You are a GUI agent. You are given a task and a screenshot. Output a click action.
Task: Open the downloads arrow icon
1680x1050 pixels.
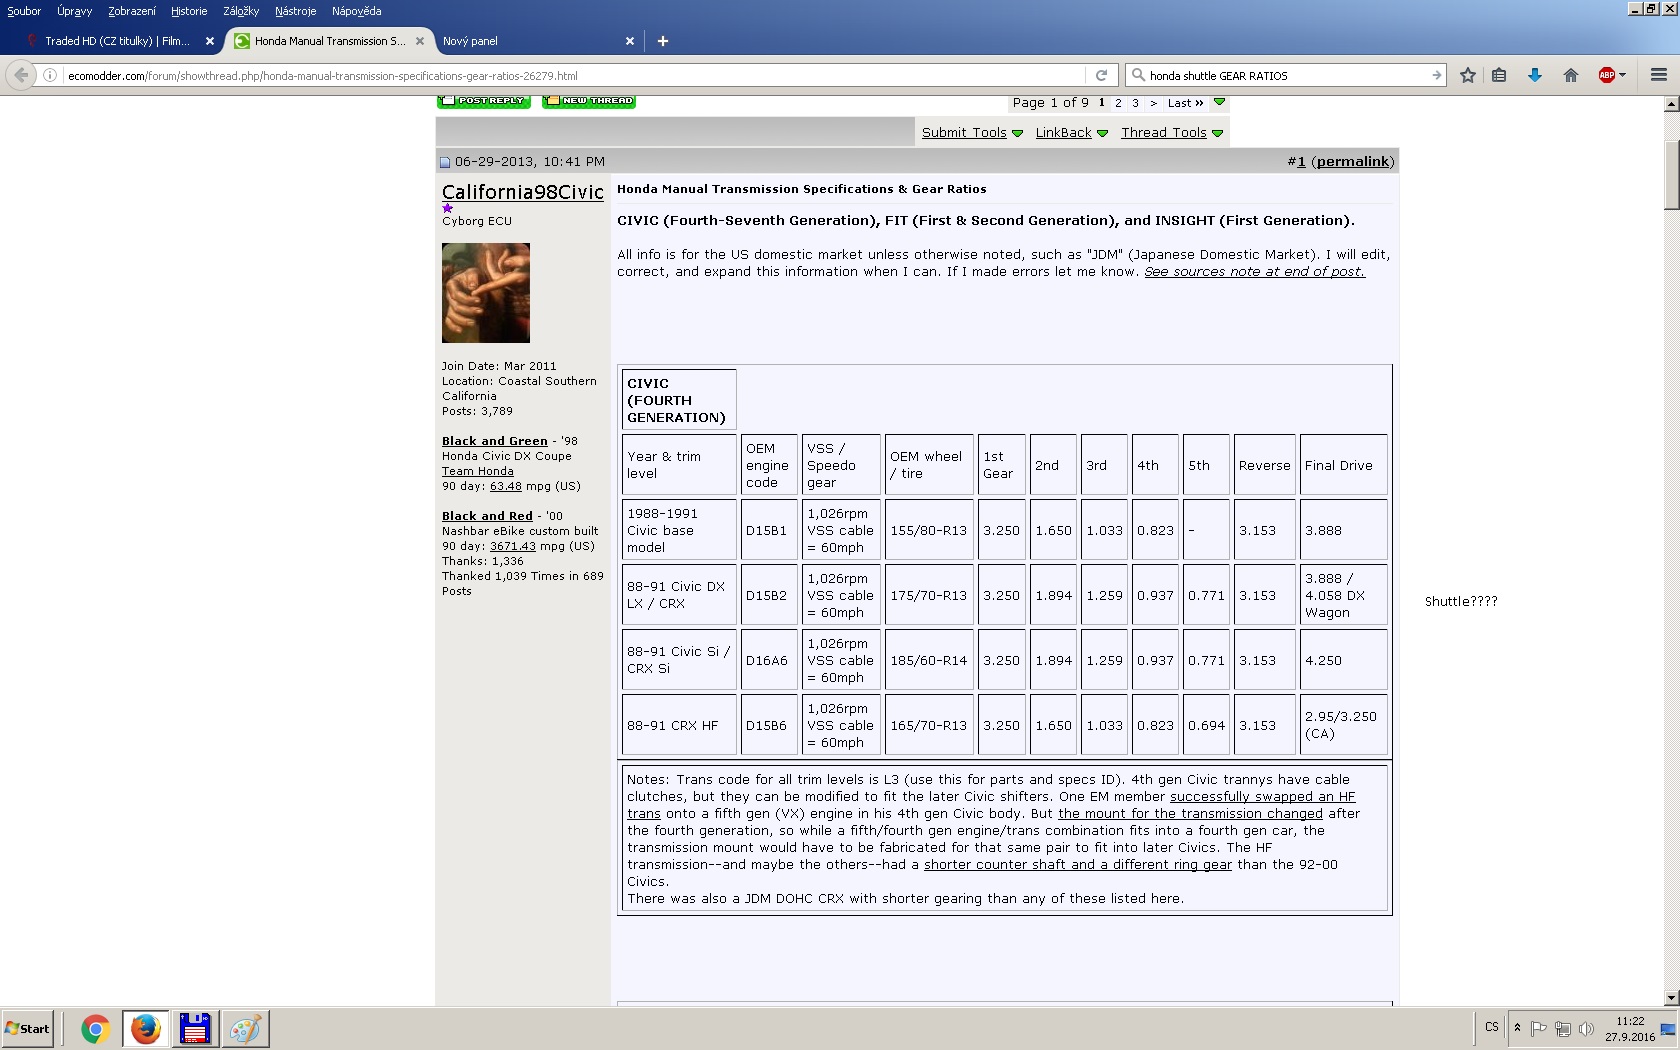pos(1534,75)
